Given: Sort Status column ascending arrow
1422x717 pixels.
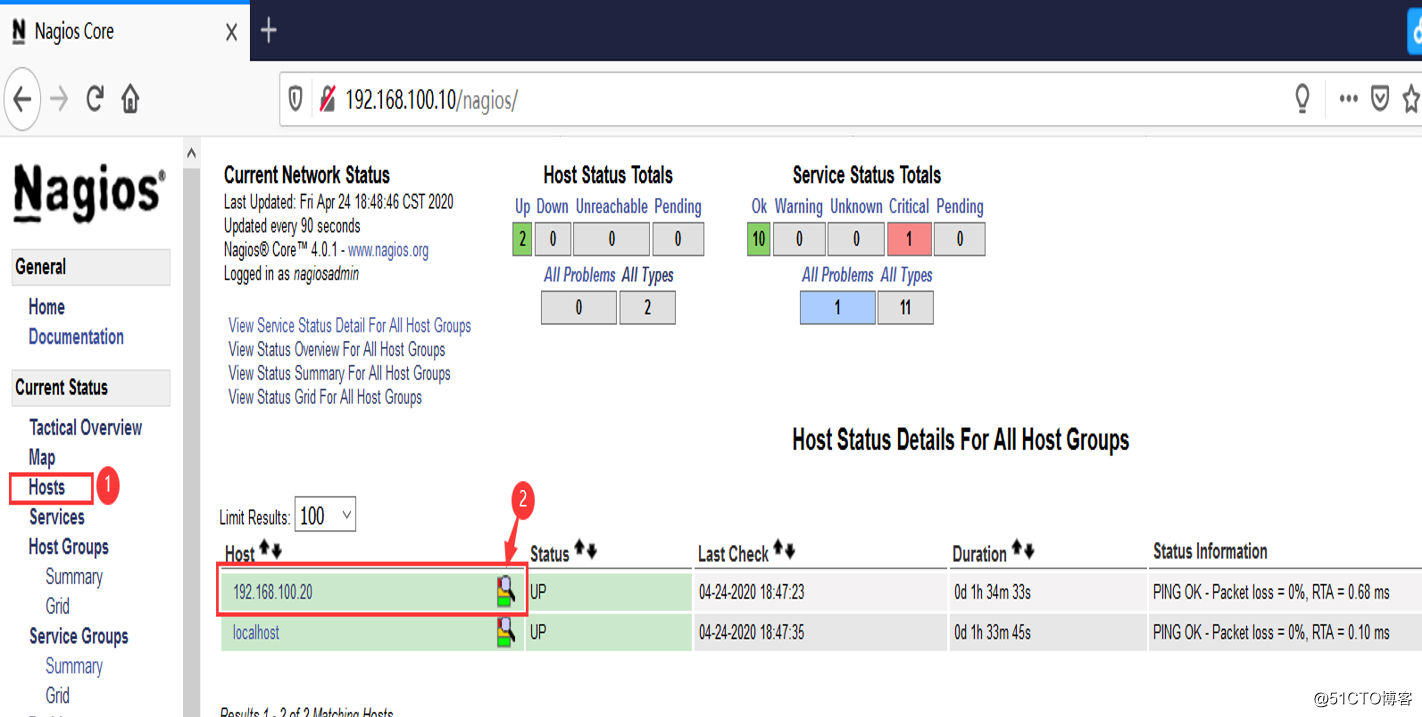Looking at the screenshot, I should click(x=579, y=550).
